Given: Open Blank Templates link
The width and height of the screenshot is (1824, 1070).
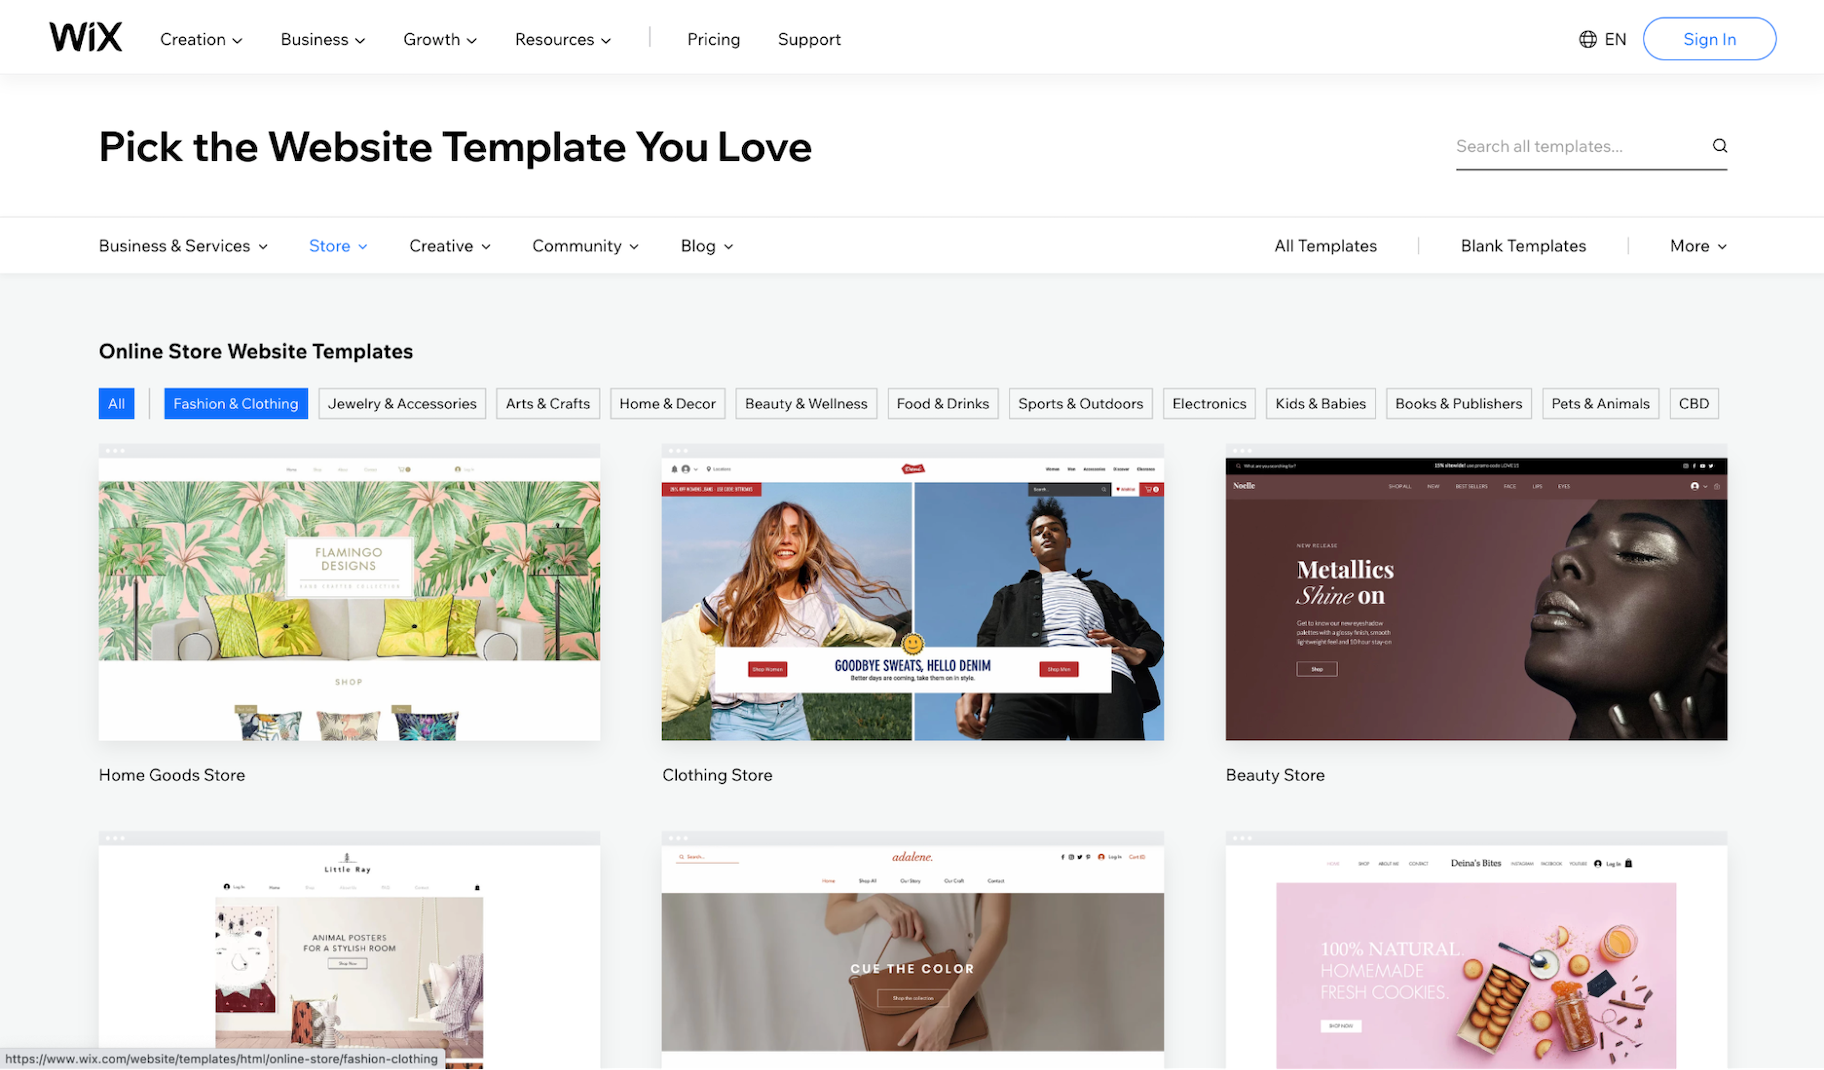Looking at the screenshot, I should click(x=1522, y=246).
